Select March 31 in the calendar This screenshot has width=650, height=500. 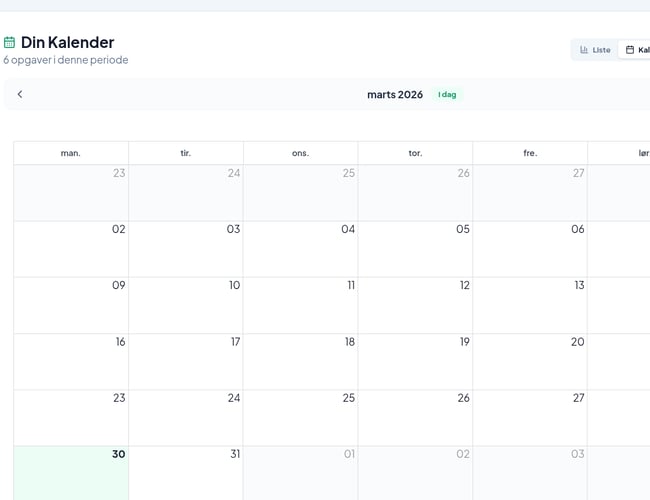click(186, 472)
